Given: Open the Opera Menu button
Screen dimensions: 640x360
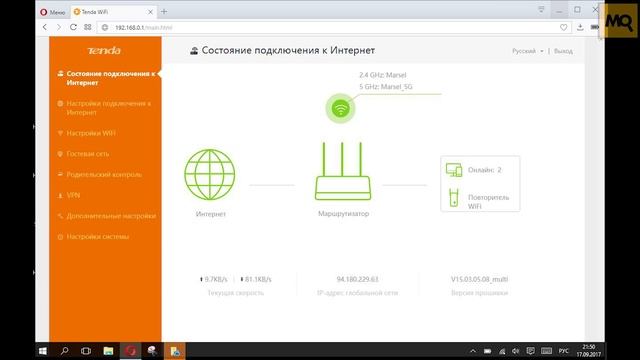Looking at the screenshot, I should 53,12.
